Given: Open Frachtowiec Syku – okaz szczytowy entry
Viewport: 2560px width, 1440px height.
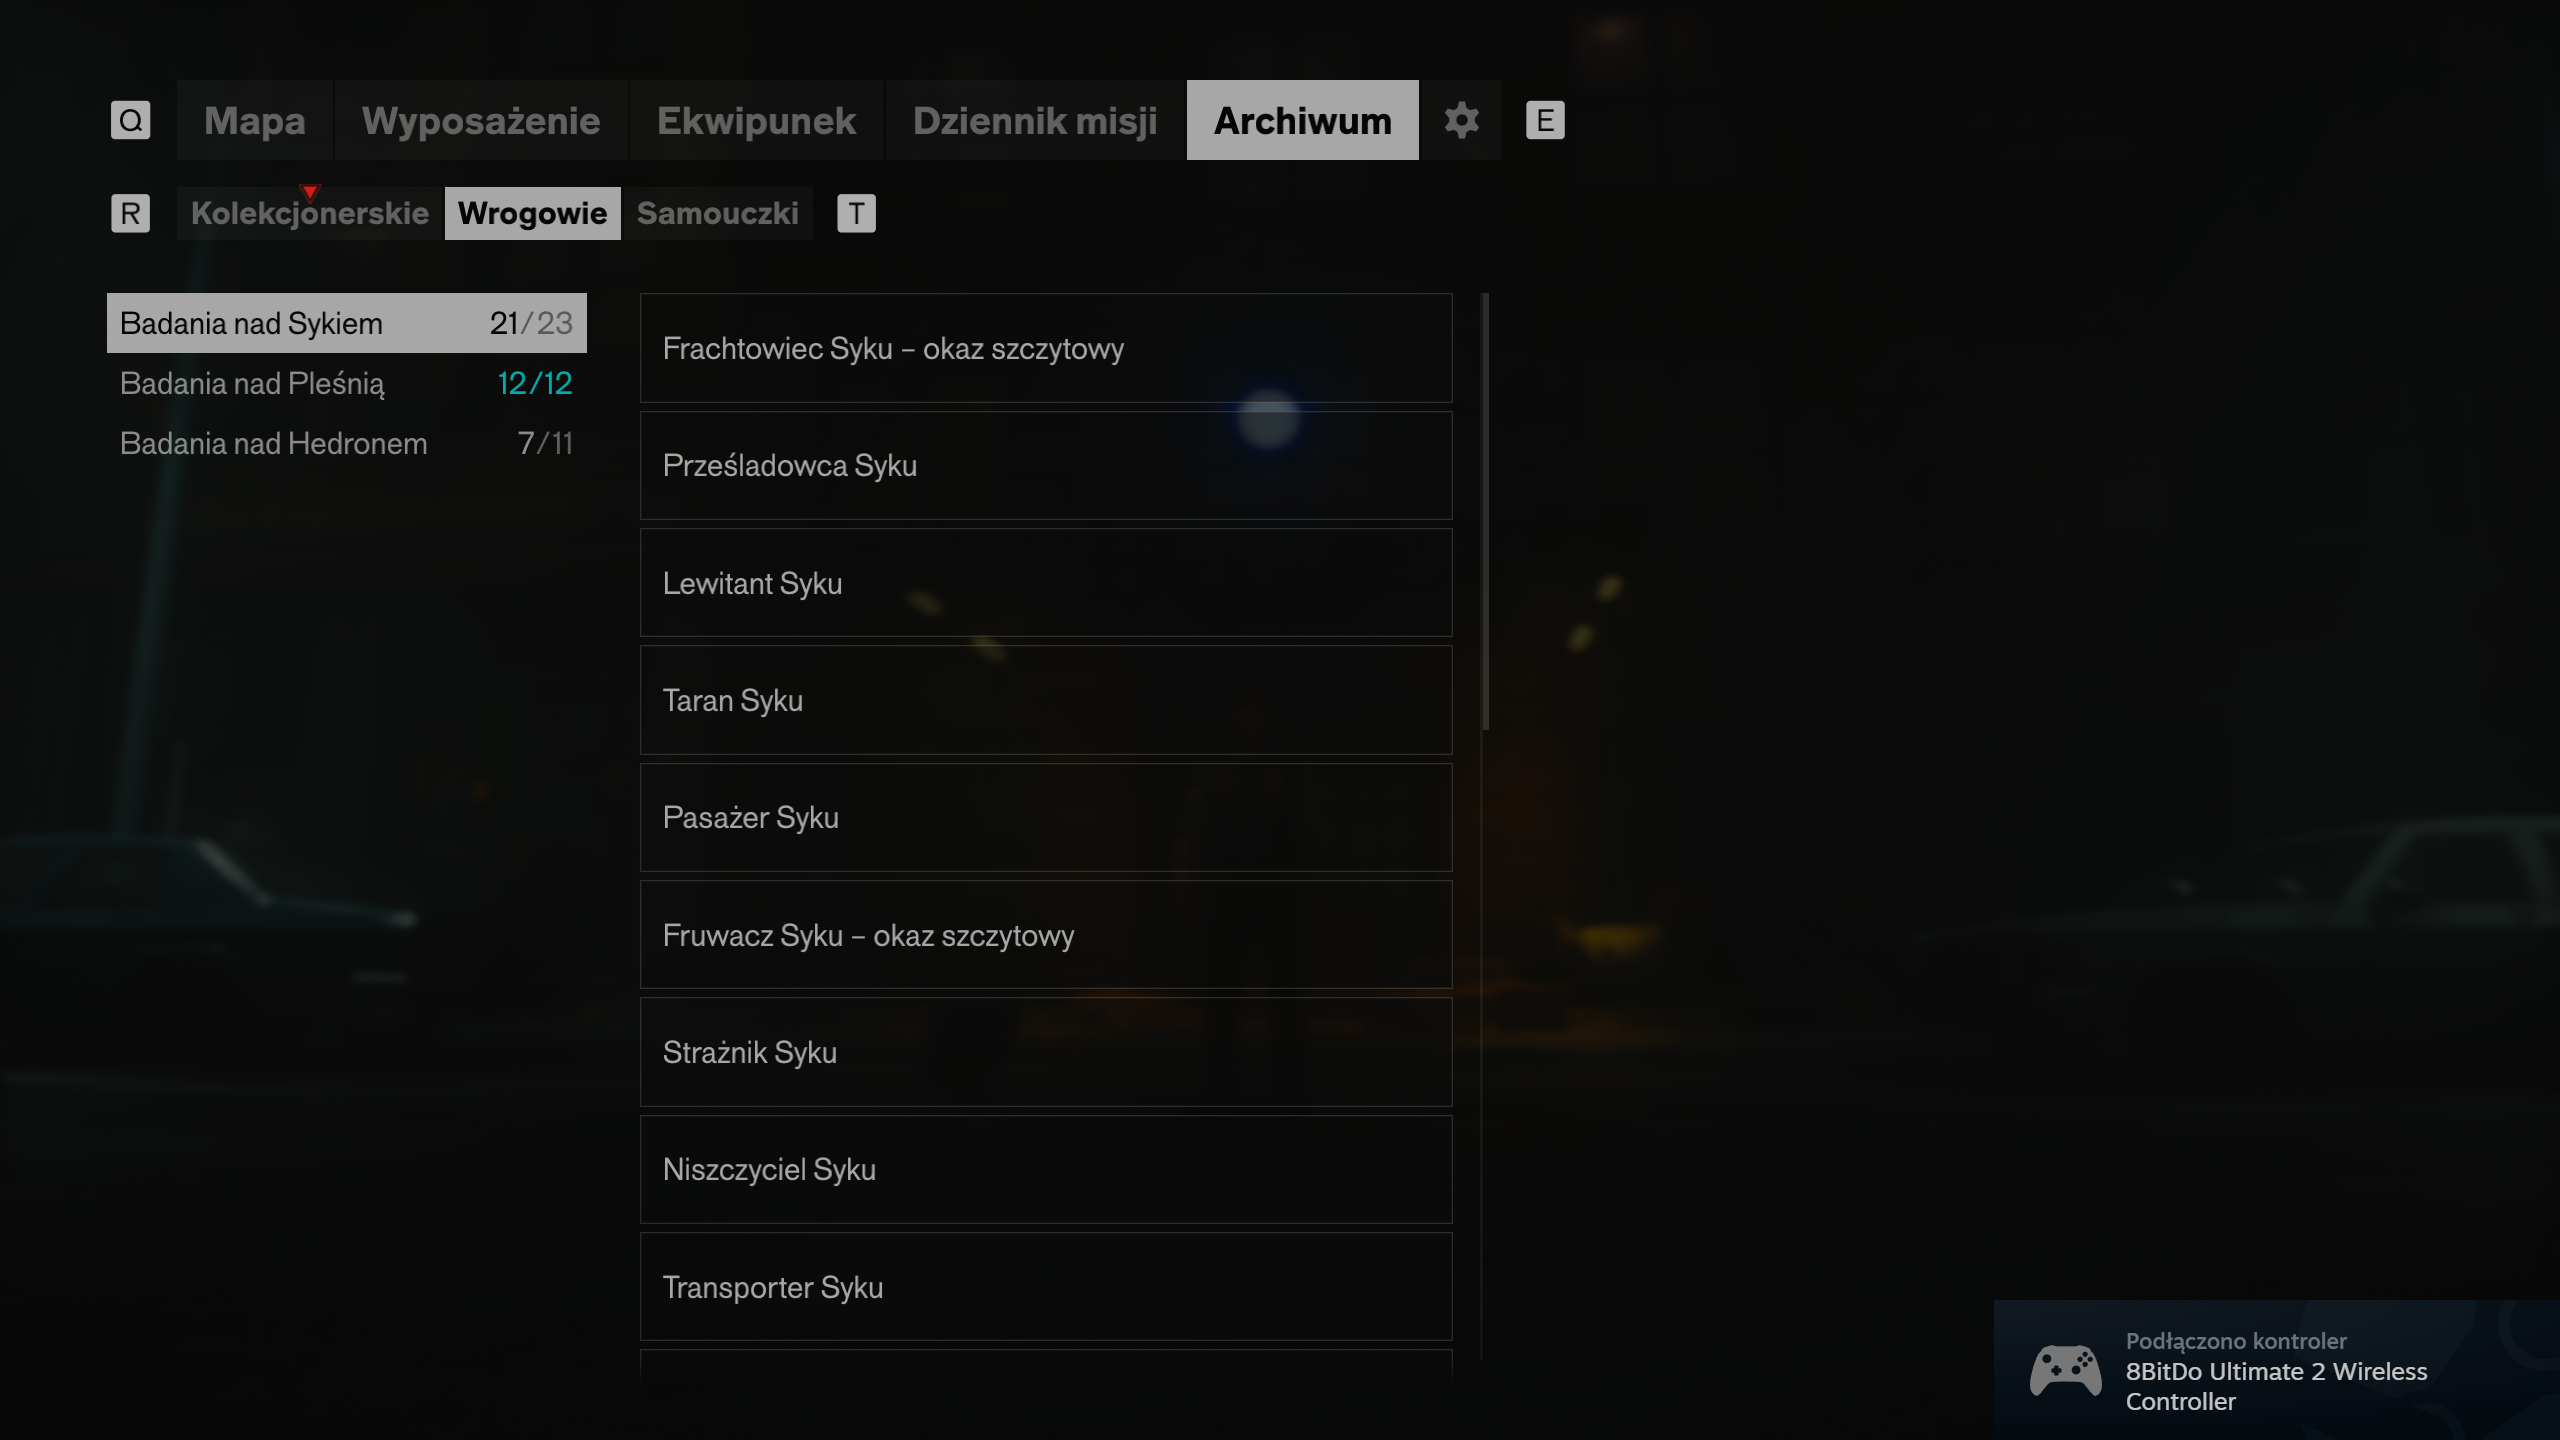Looking at the screenshot, I should pos(1046,348).
